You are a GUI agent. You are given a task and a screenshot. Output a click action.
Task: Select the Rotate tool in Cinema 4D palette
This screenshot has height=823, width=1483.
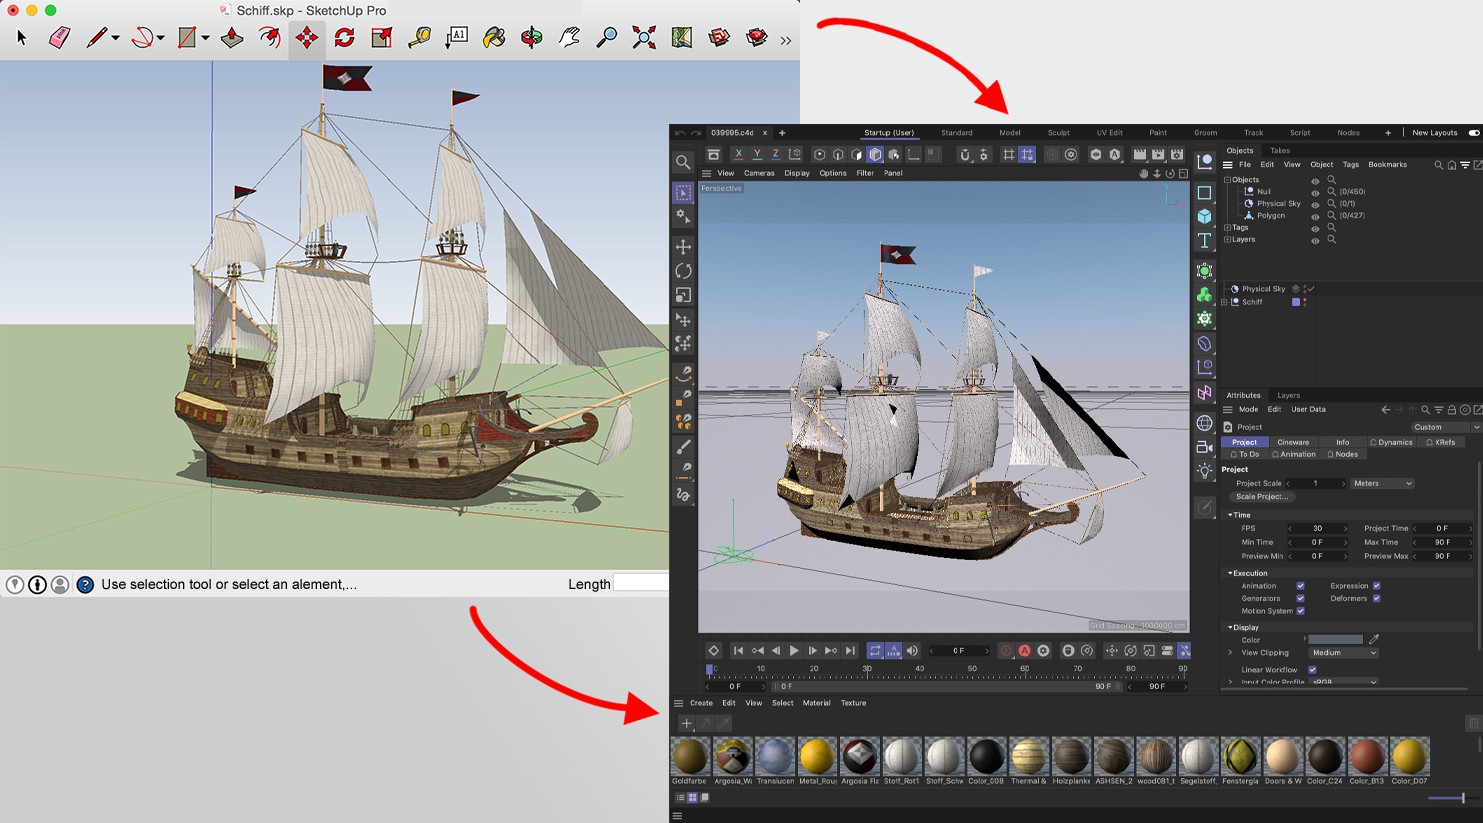[x=683, y=271]
